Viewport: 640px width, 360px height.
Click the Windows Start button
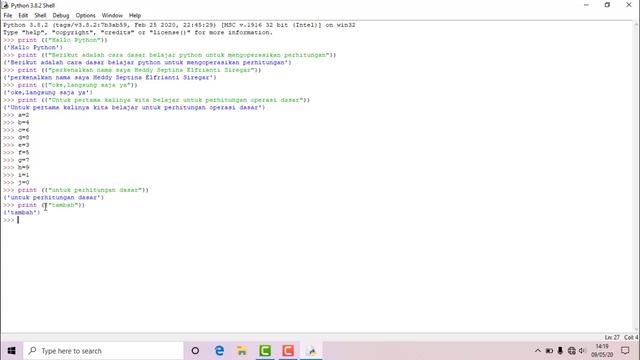pos(11,351)
